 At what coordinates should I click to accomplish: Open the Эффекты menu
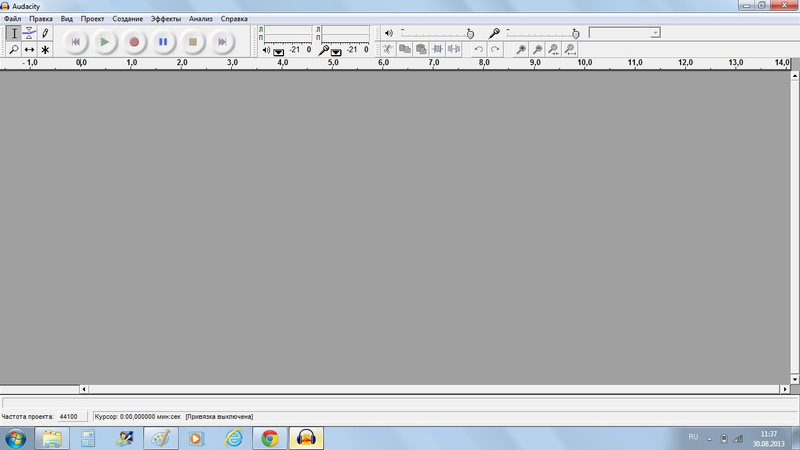coord(166,19)
